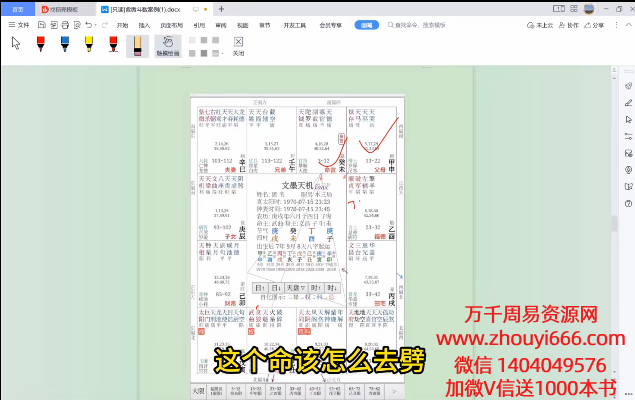The width and height of the screenshot is (635, 400).
Task: Toggle the 隐藏绘画 hide ink button
Action: (169, 46)
